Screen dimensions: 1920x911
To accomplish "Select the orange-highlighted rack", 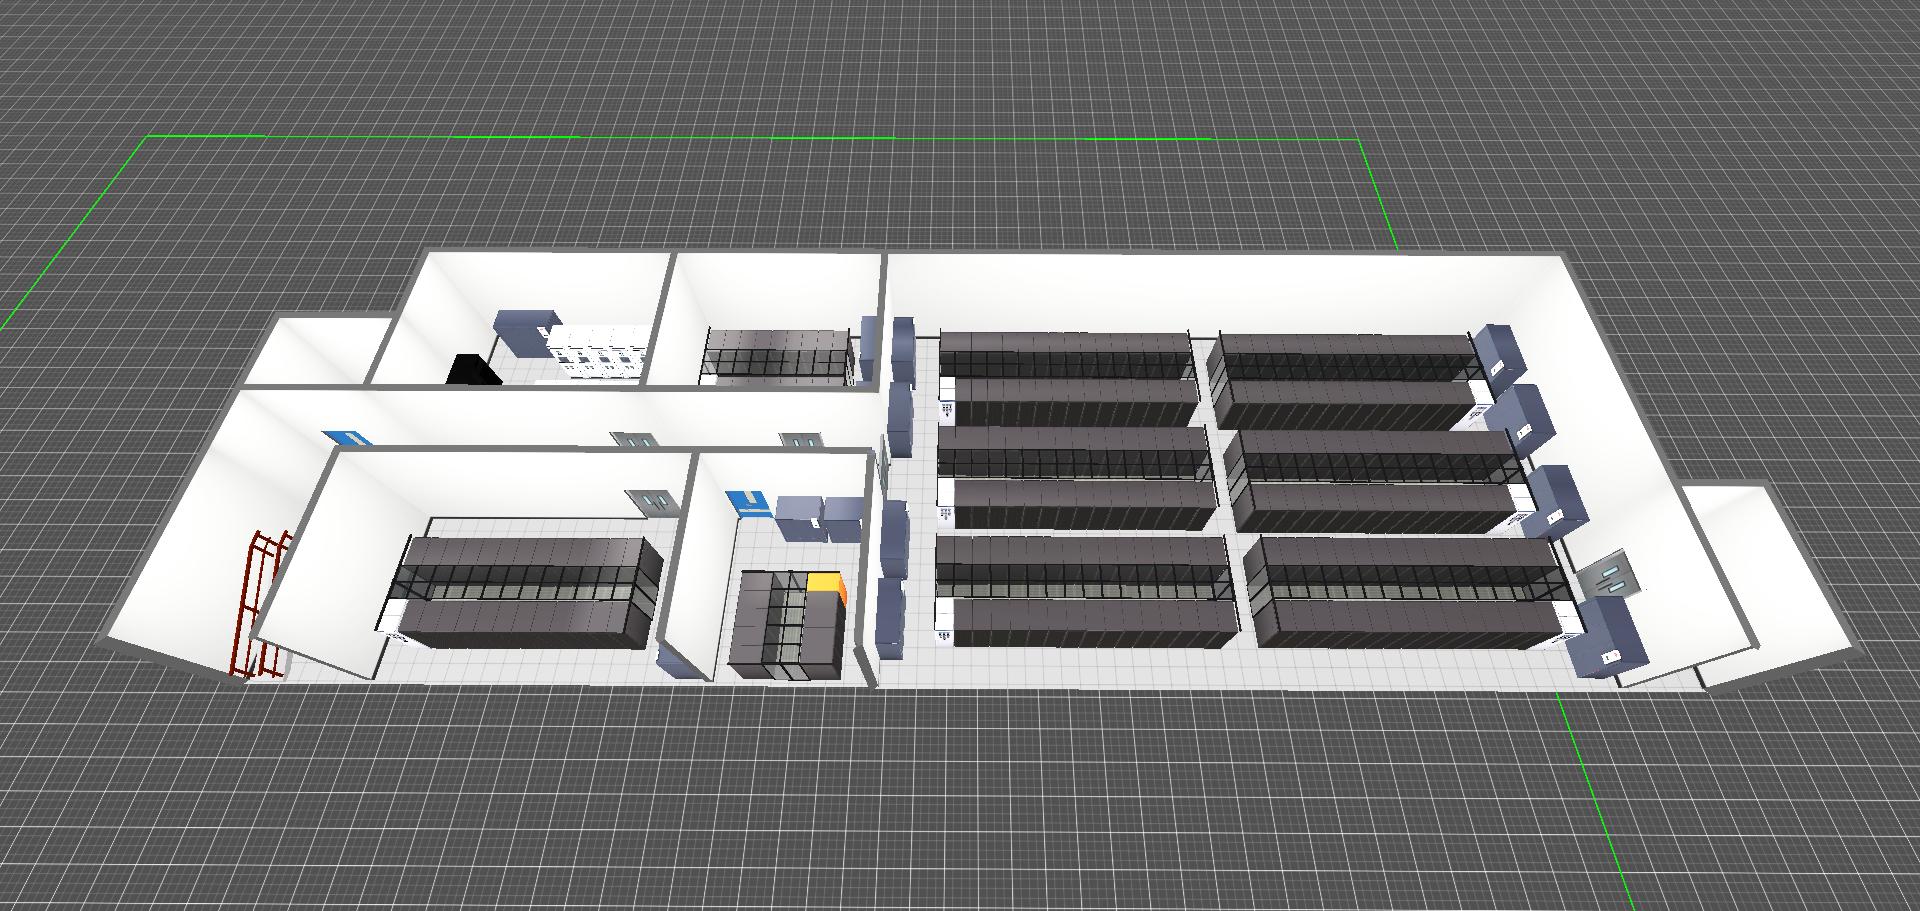I will click(826, 585).
